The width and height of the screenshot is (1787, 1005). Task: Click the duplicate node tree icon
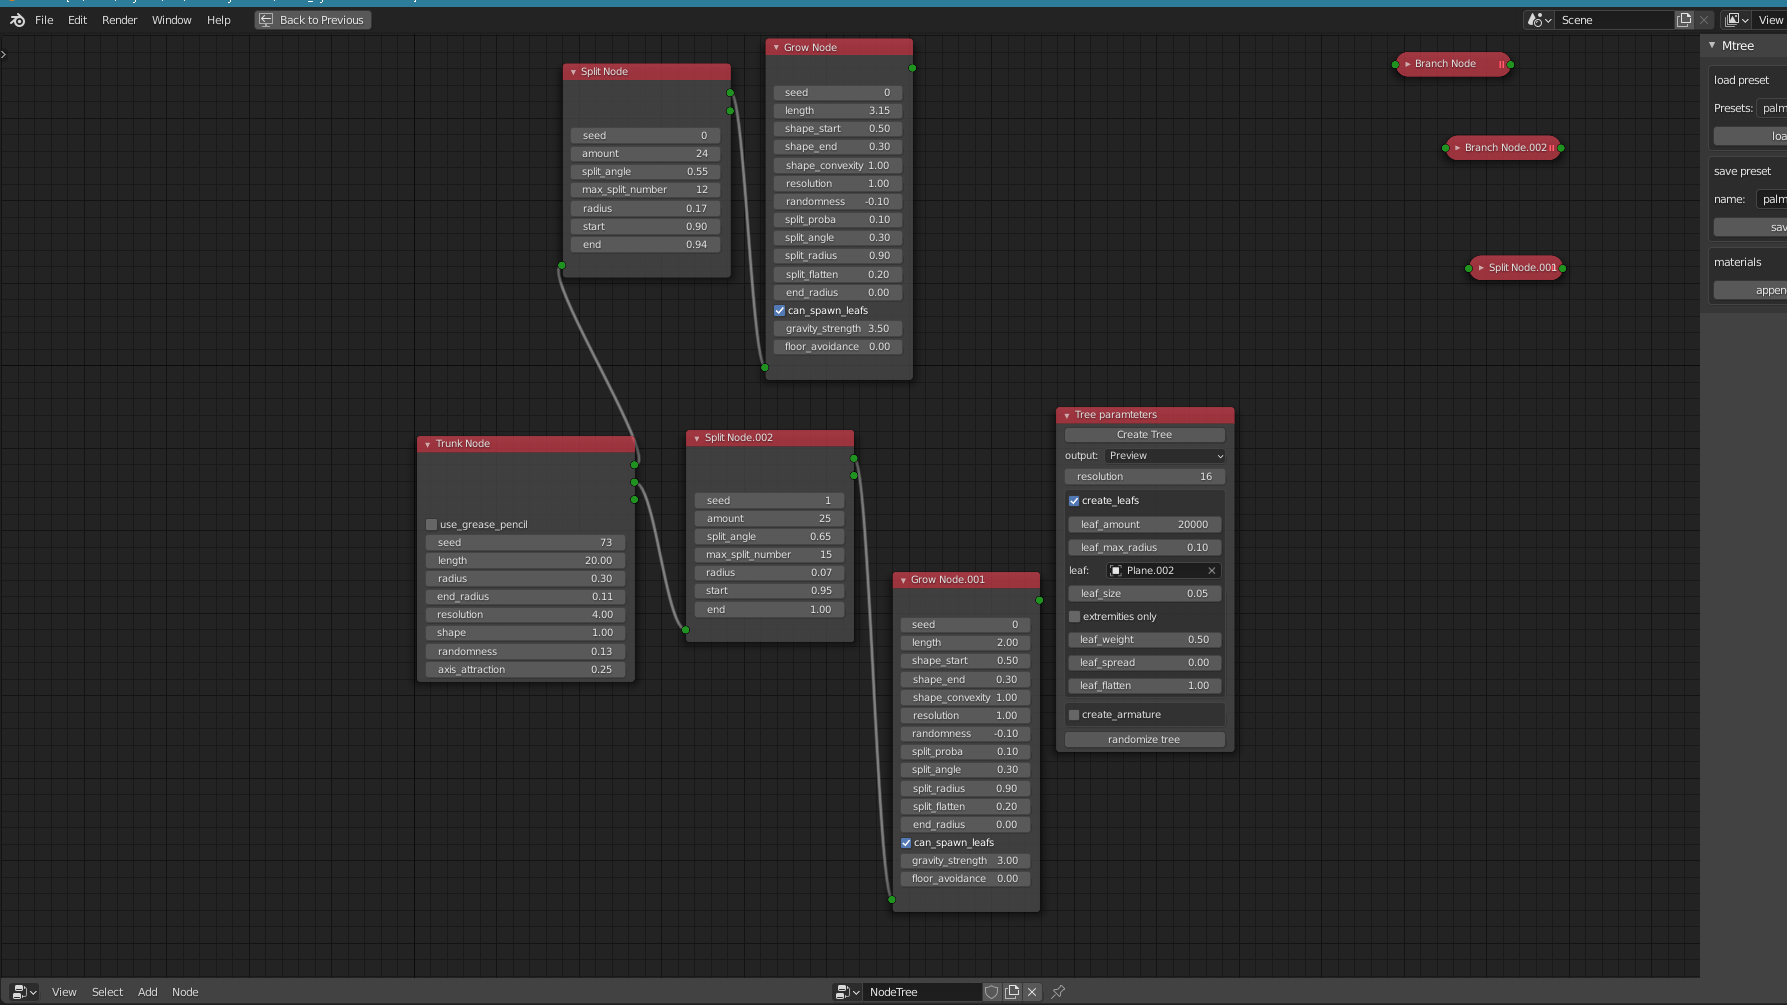point(1011,991)
